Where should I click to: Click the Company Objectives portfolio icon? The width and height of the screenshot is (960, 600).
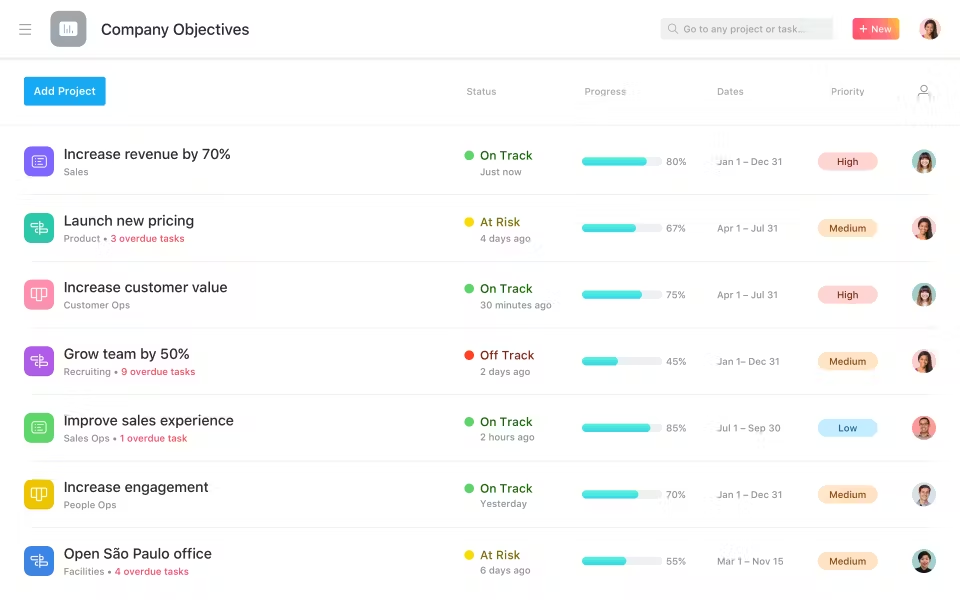pos(68,29)
